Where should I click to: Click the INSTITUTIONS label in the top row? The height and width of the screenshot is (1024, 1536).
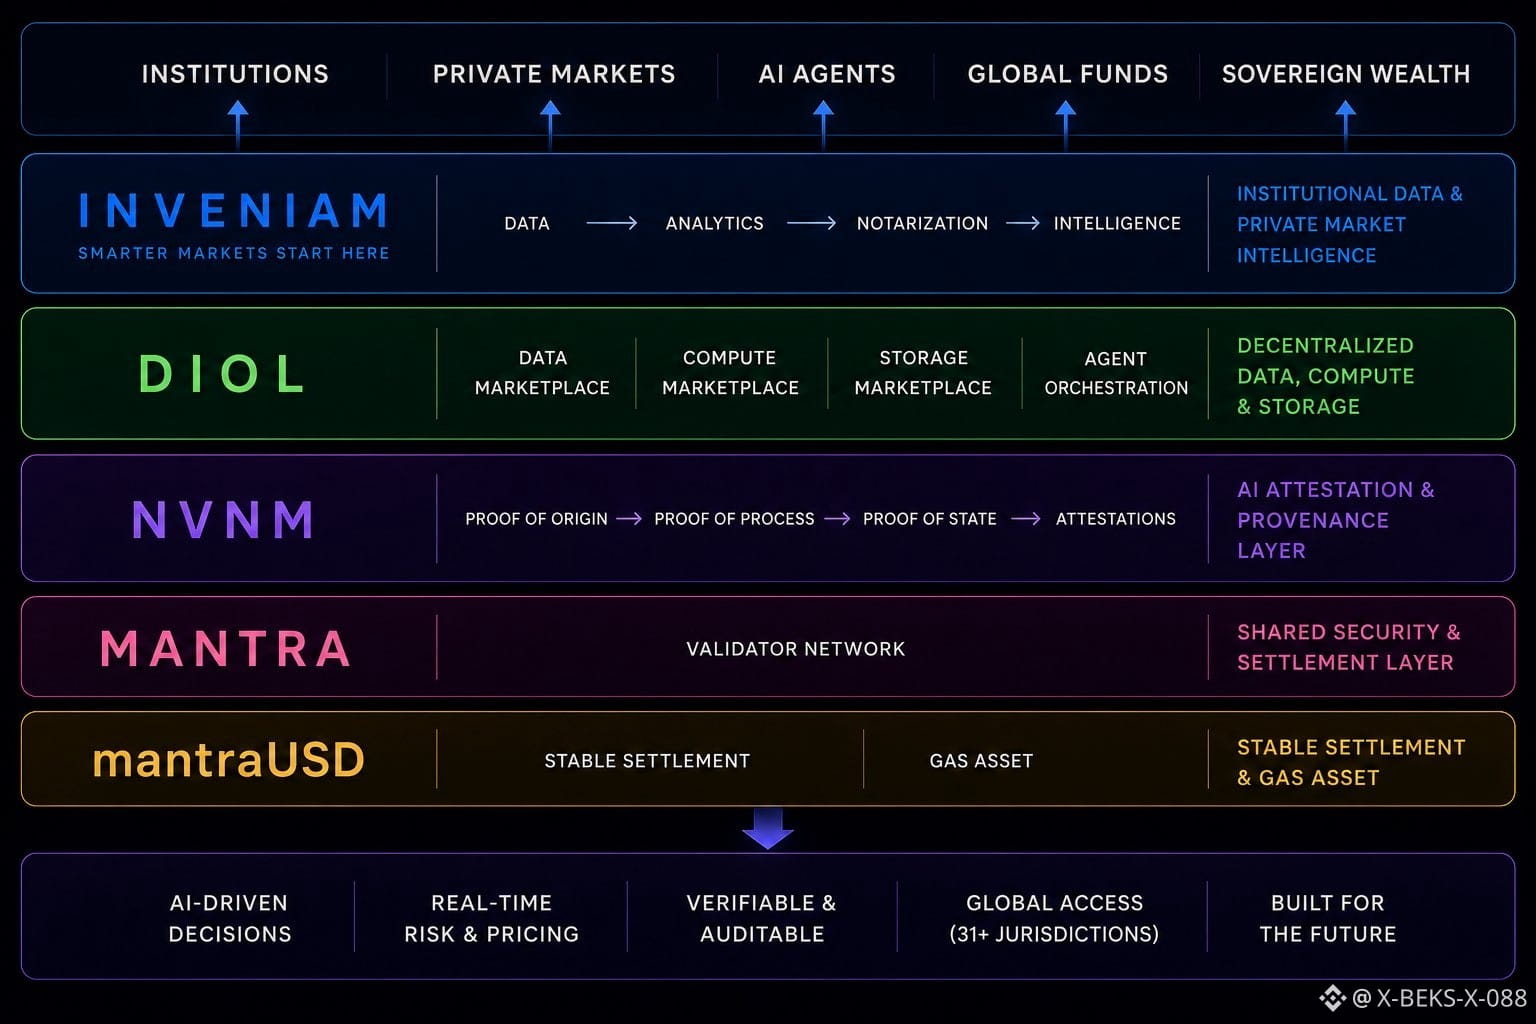235,74
